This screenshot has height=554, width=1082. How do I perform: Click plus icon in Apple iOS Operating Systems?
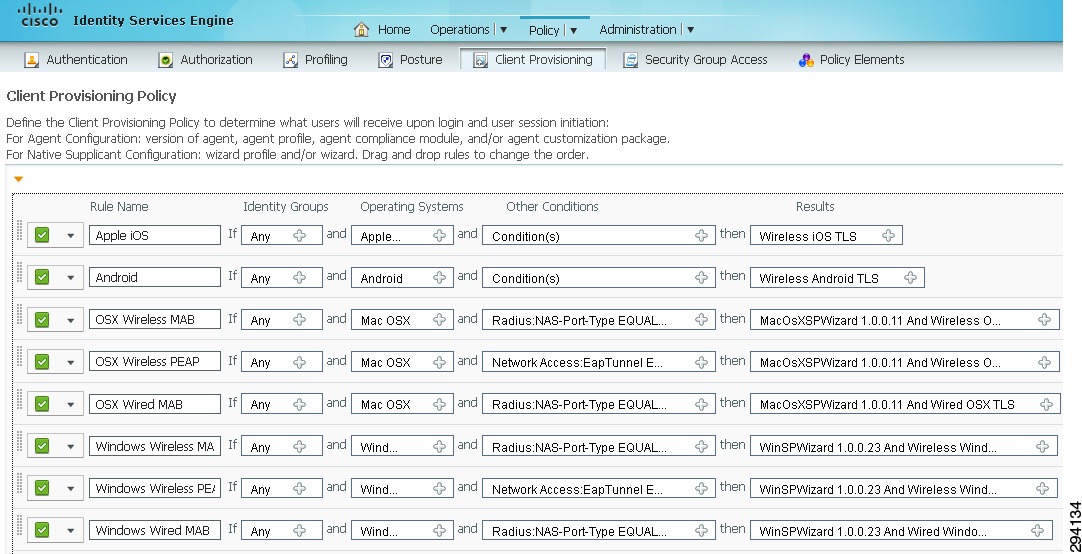[440, 235]
